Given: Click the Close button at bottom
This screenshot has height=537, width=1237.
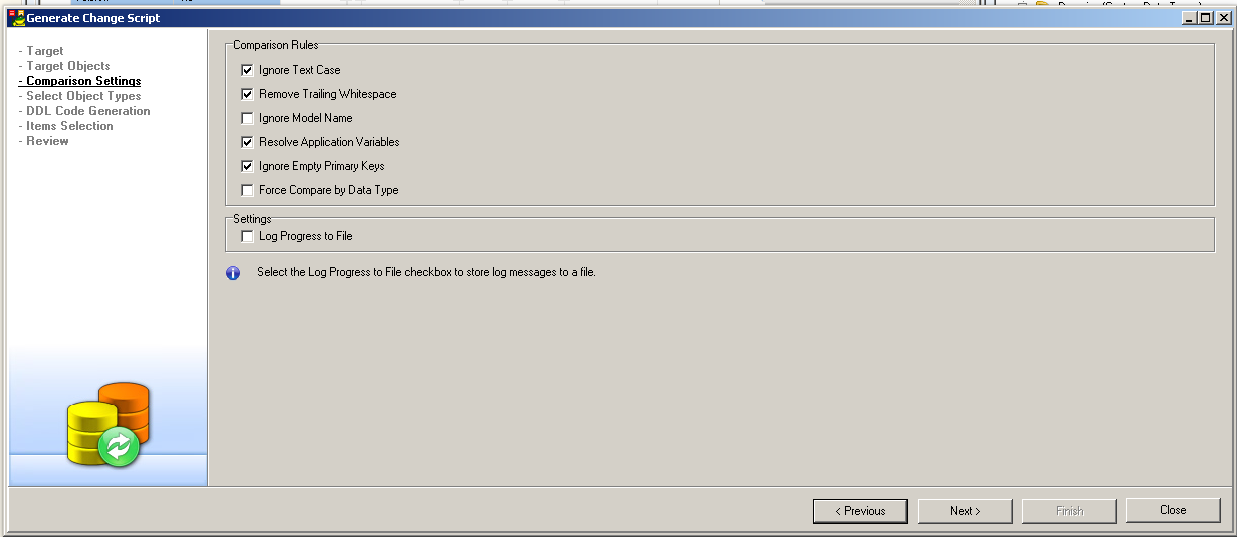Looking at the screenshot, I should [x=1172, y=510].
